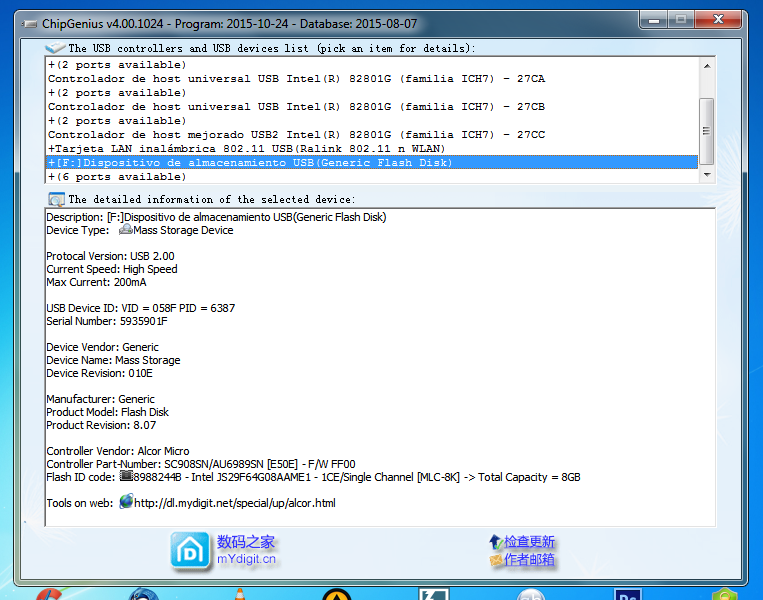Click the magnifier icon beside detailed information
The image size is (763, 600).
56,200
